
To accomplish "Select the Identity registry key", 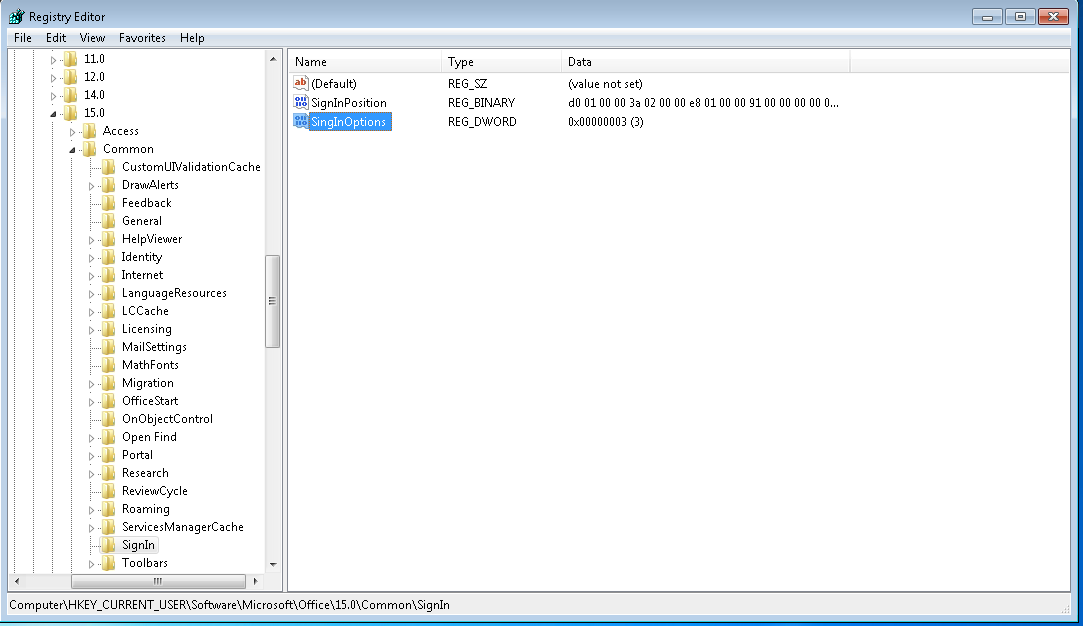I will (x=141, y=257).
